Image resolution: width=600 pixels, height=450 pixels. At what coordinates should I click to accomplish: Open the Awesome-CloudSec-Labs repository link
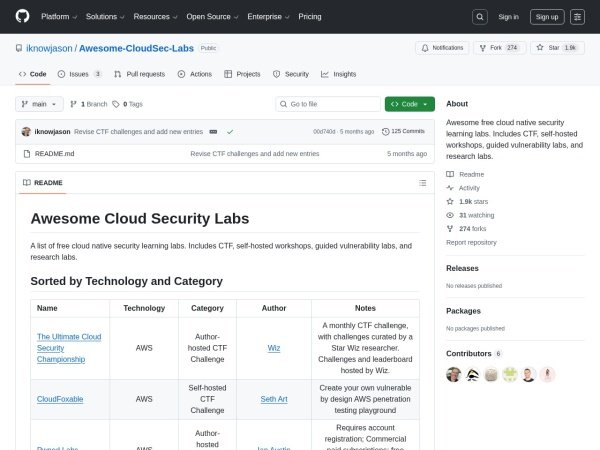(x=136, y=48)
